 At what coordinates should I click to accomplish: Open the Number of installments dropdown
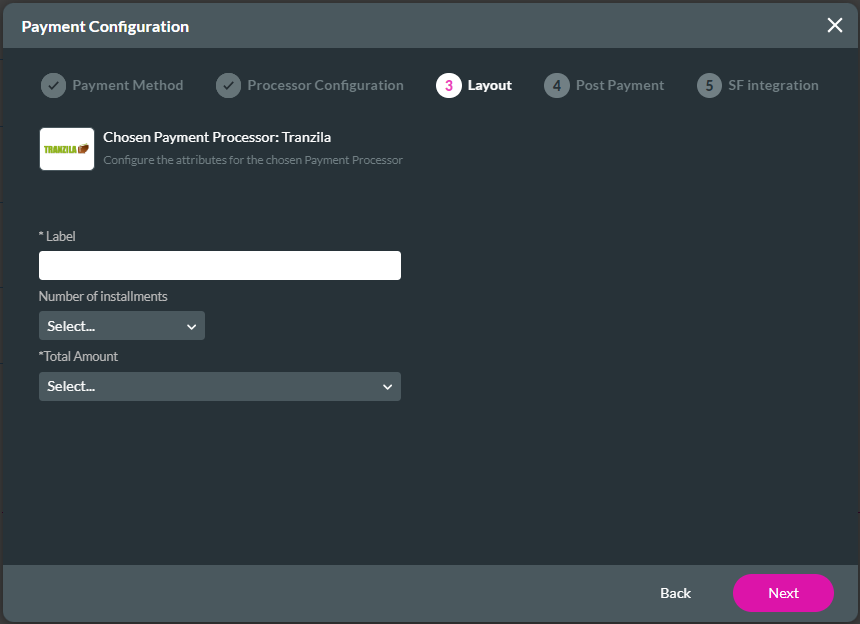121,325
